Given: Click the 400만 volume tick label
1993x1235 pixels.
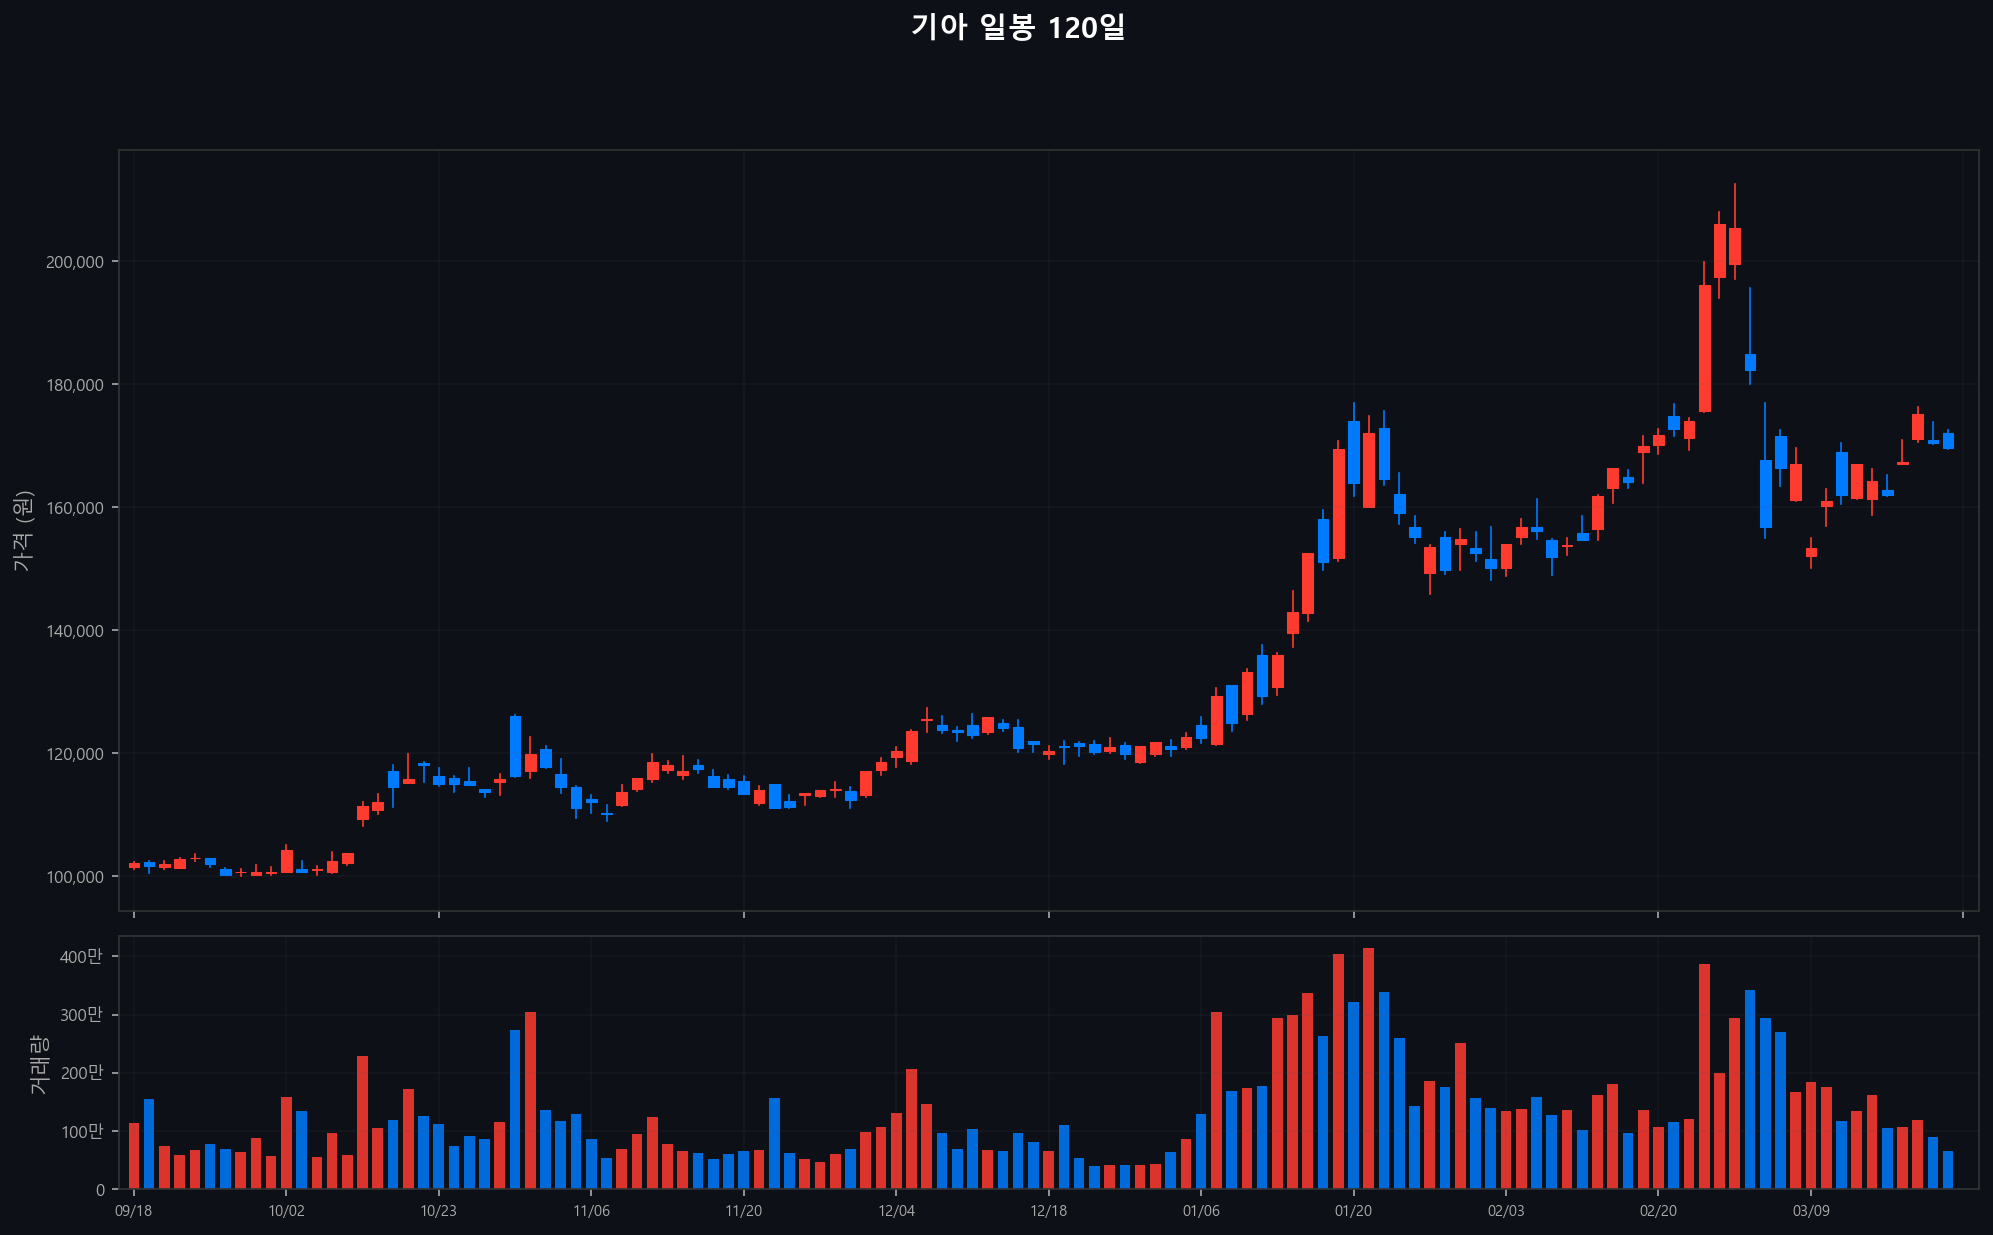Looking at the screenshot, I should tap(81, 957).
